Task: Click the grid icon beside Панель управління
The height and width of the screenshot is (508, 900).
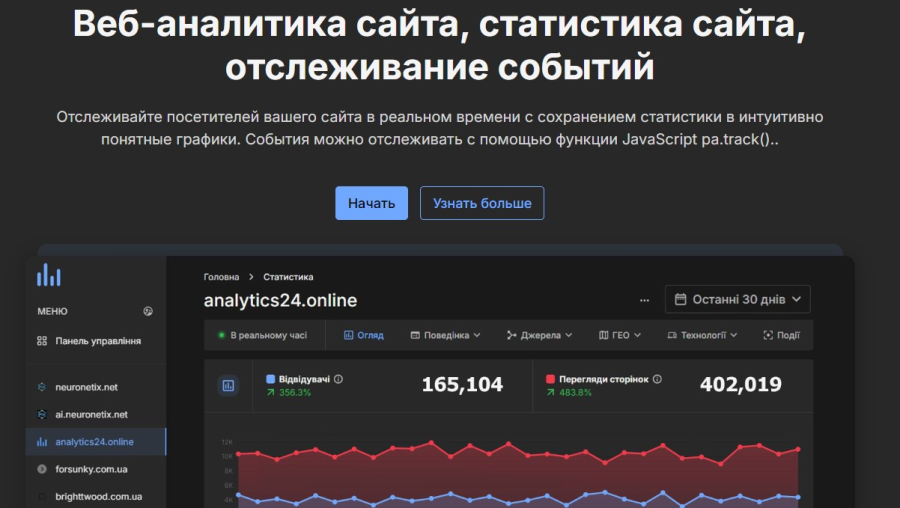Action: point(42,341)
